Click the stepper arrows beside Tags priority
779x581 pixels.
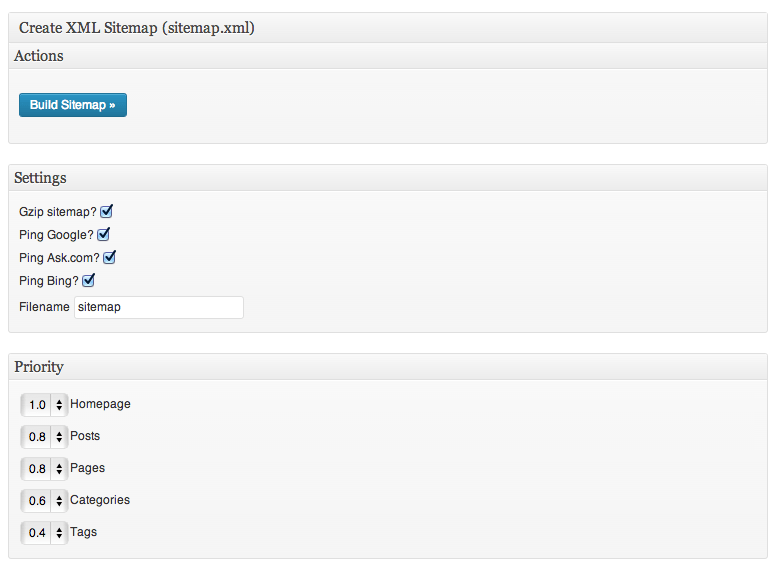click(x=59, y=532)
